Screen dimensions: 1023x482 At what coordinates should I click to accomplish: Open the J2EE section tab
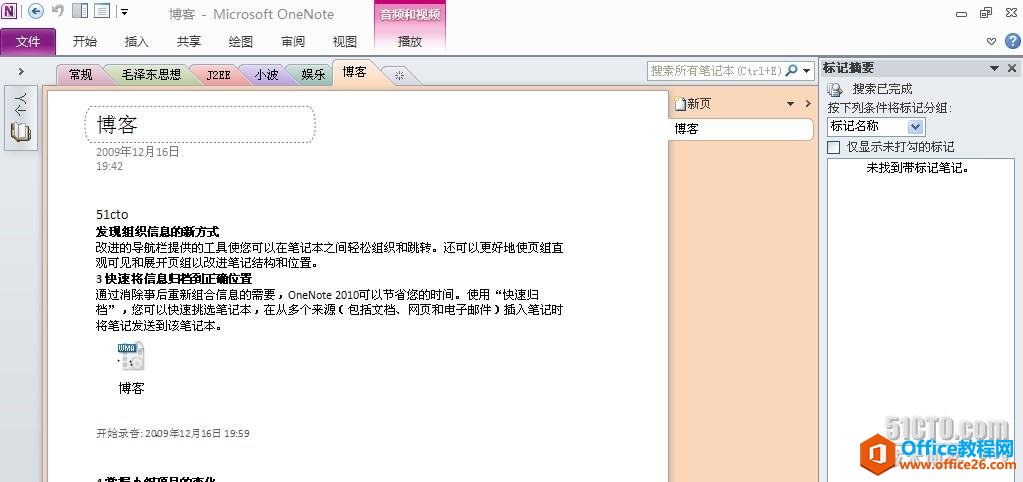(219, 75)
